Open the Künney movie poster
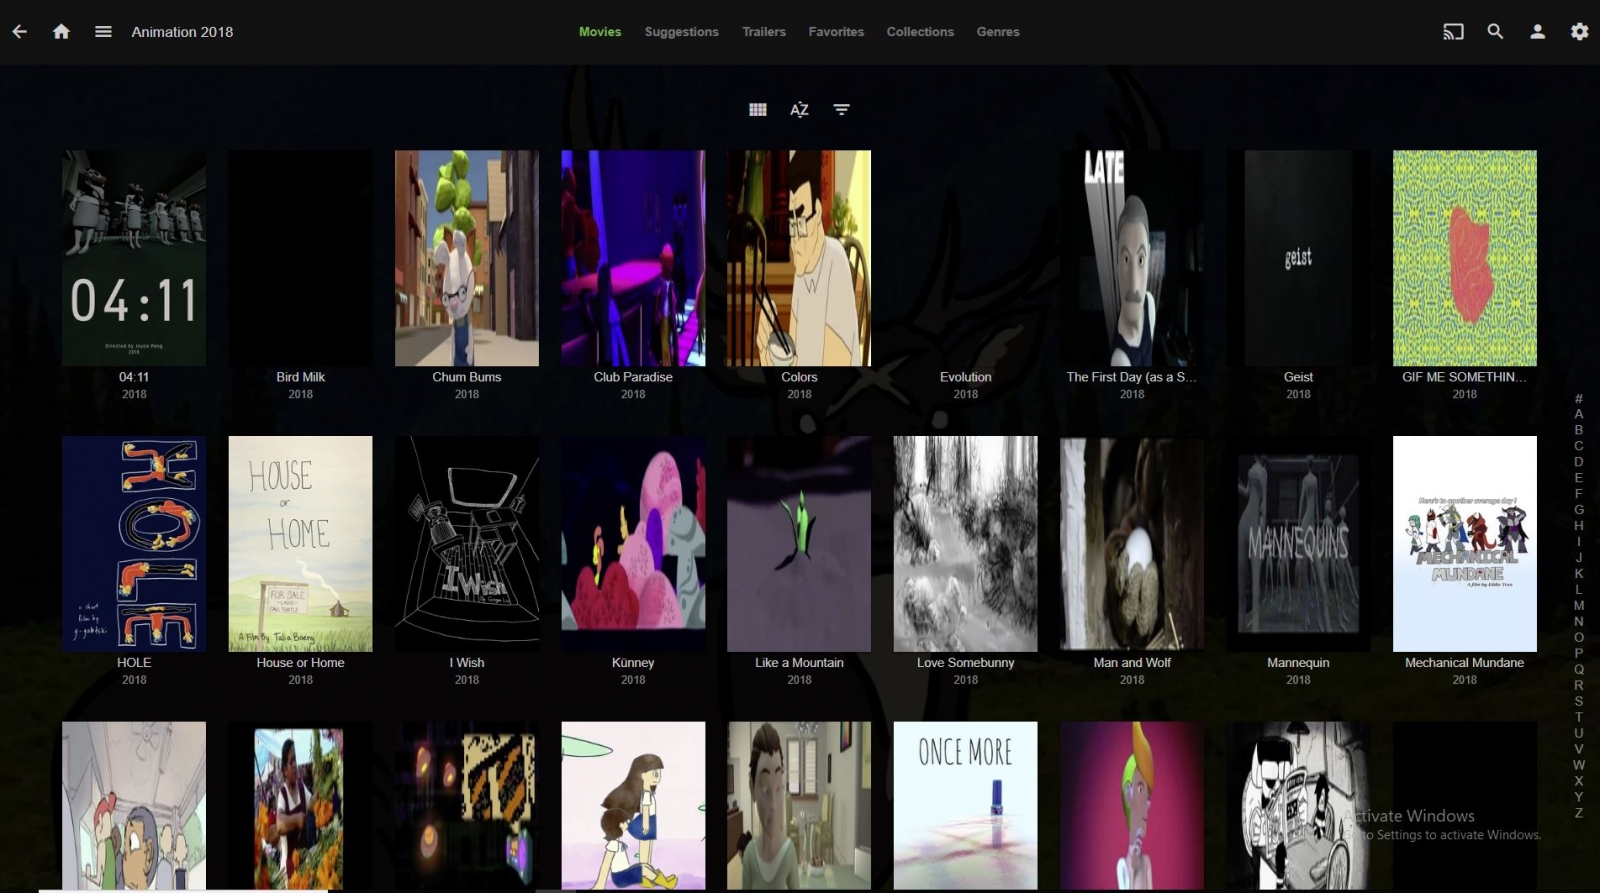The width and height of the screenshot is (1600, 893). pos(633,544)
